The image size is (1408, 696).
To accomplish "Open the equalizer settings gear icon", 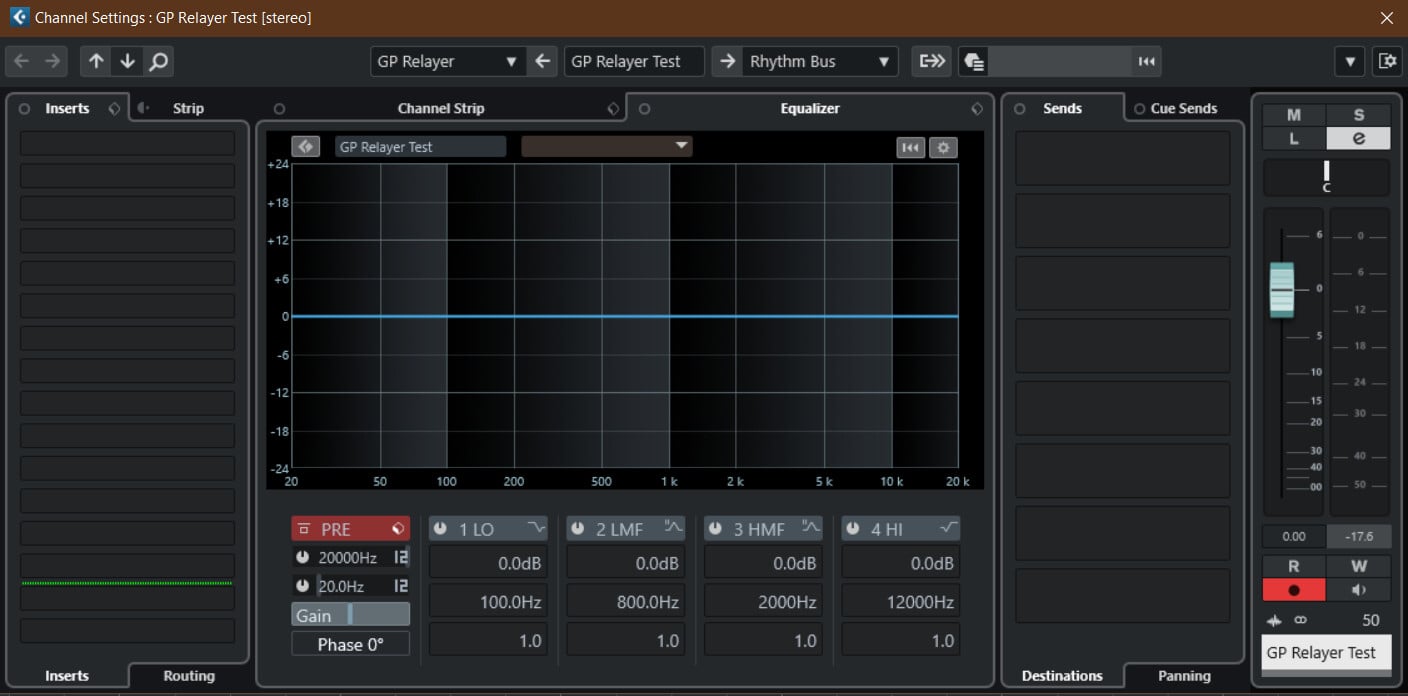I will 942,148.
